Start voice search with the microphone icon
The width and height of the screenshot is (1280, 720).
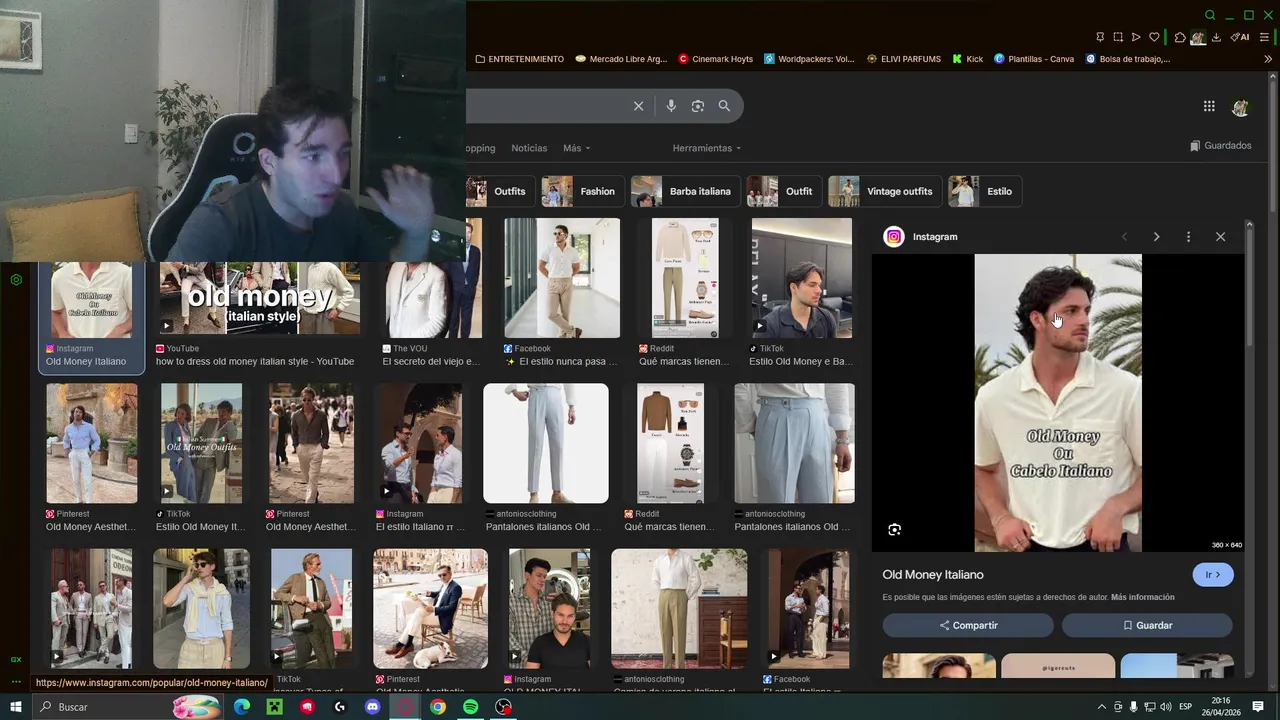tap(671, 106)
